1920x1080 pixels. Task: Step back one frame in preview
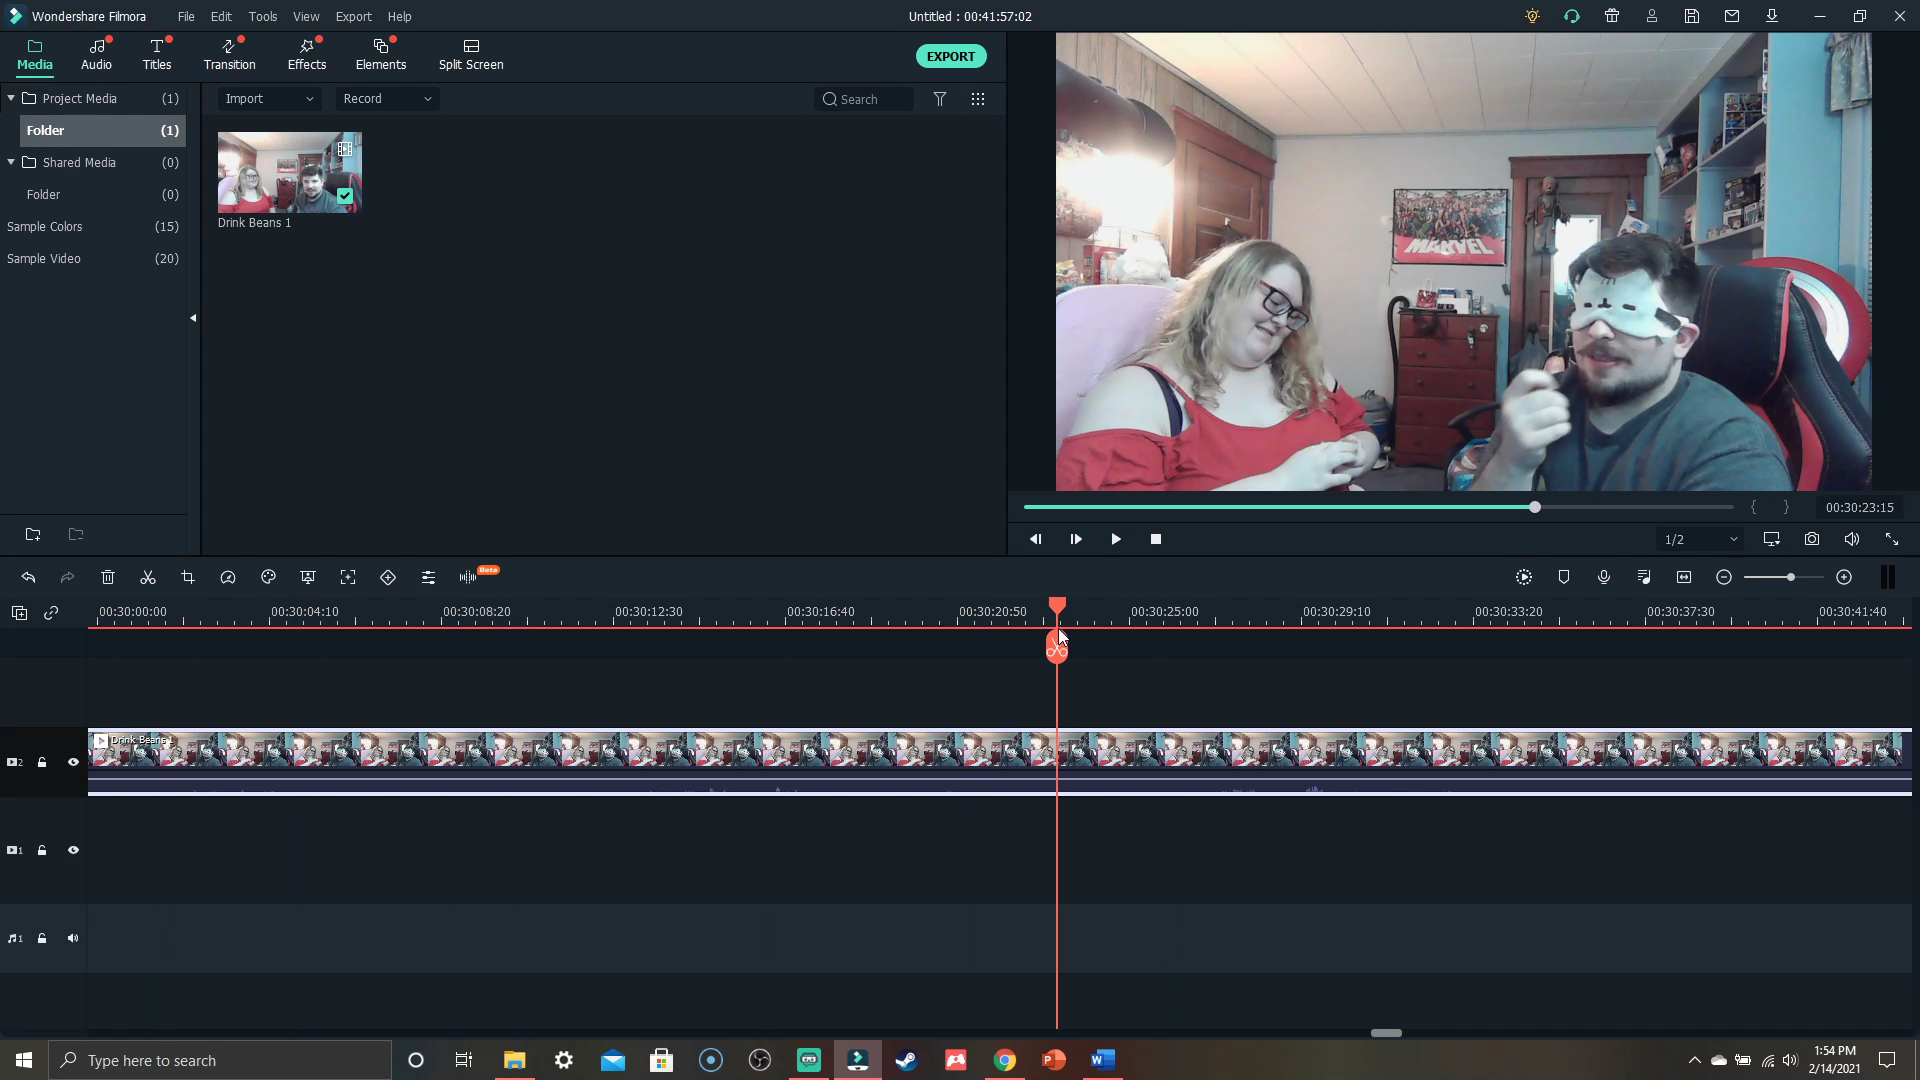[x=1036, y=539]
